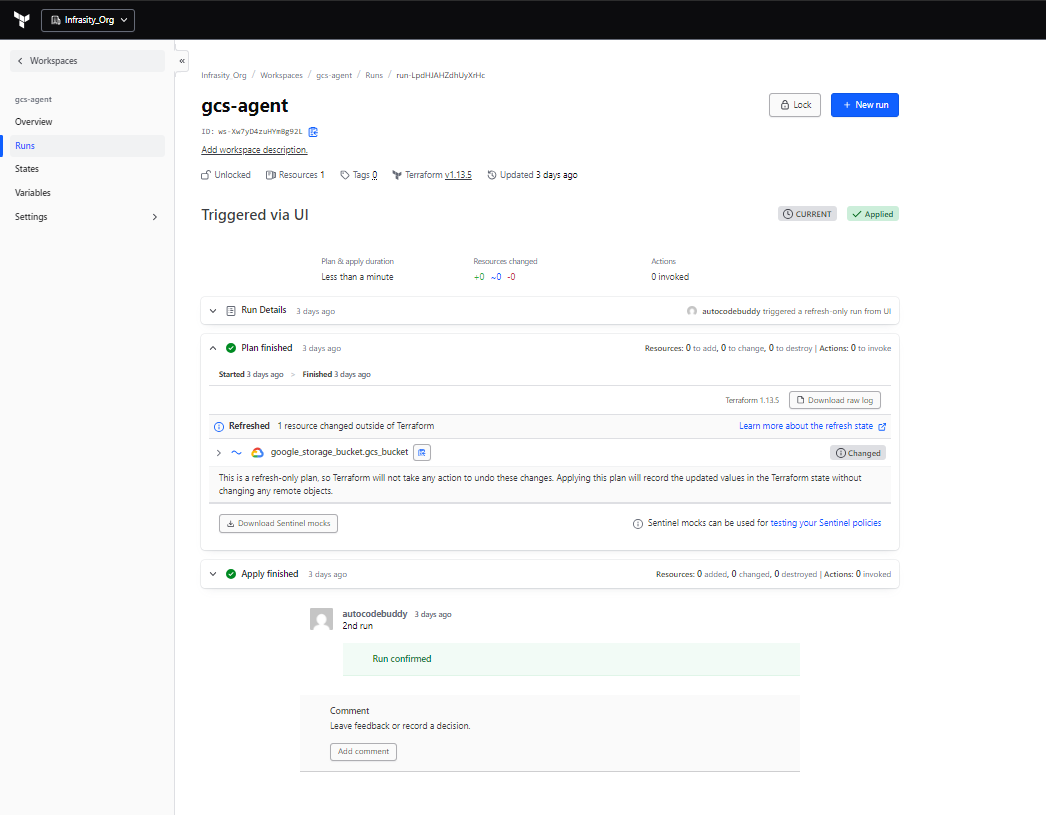Click the CURRENT status badge

pyautogui.click(x=807, y=214)
